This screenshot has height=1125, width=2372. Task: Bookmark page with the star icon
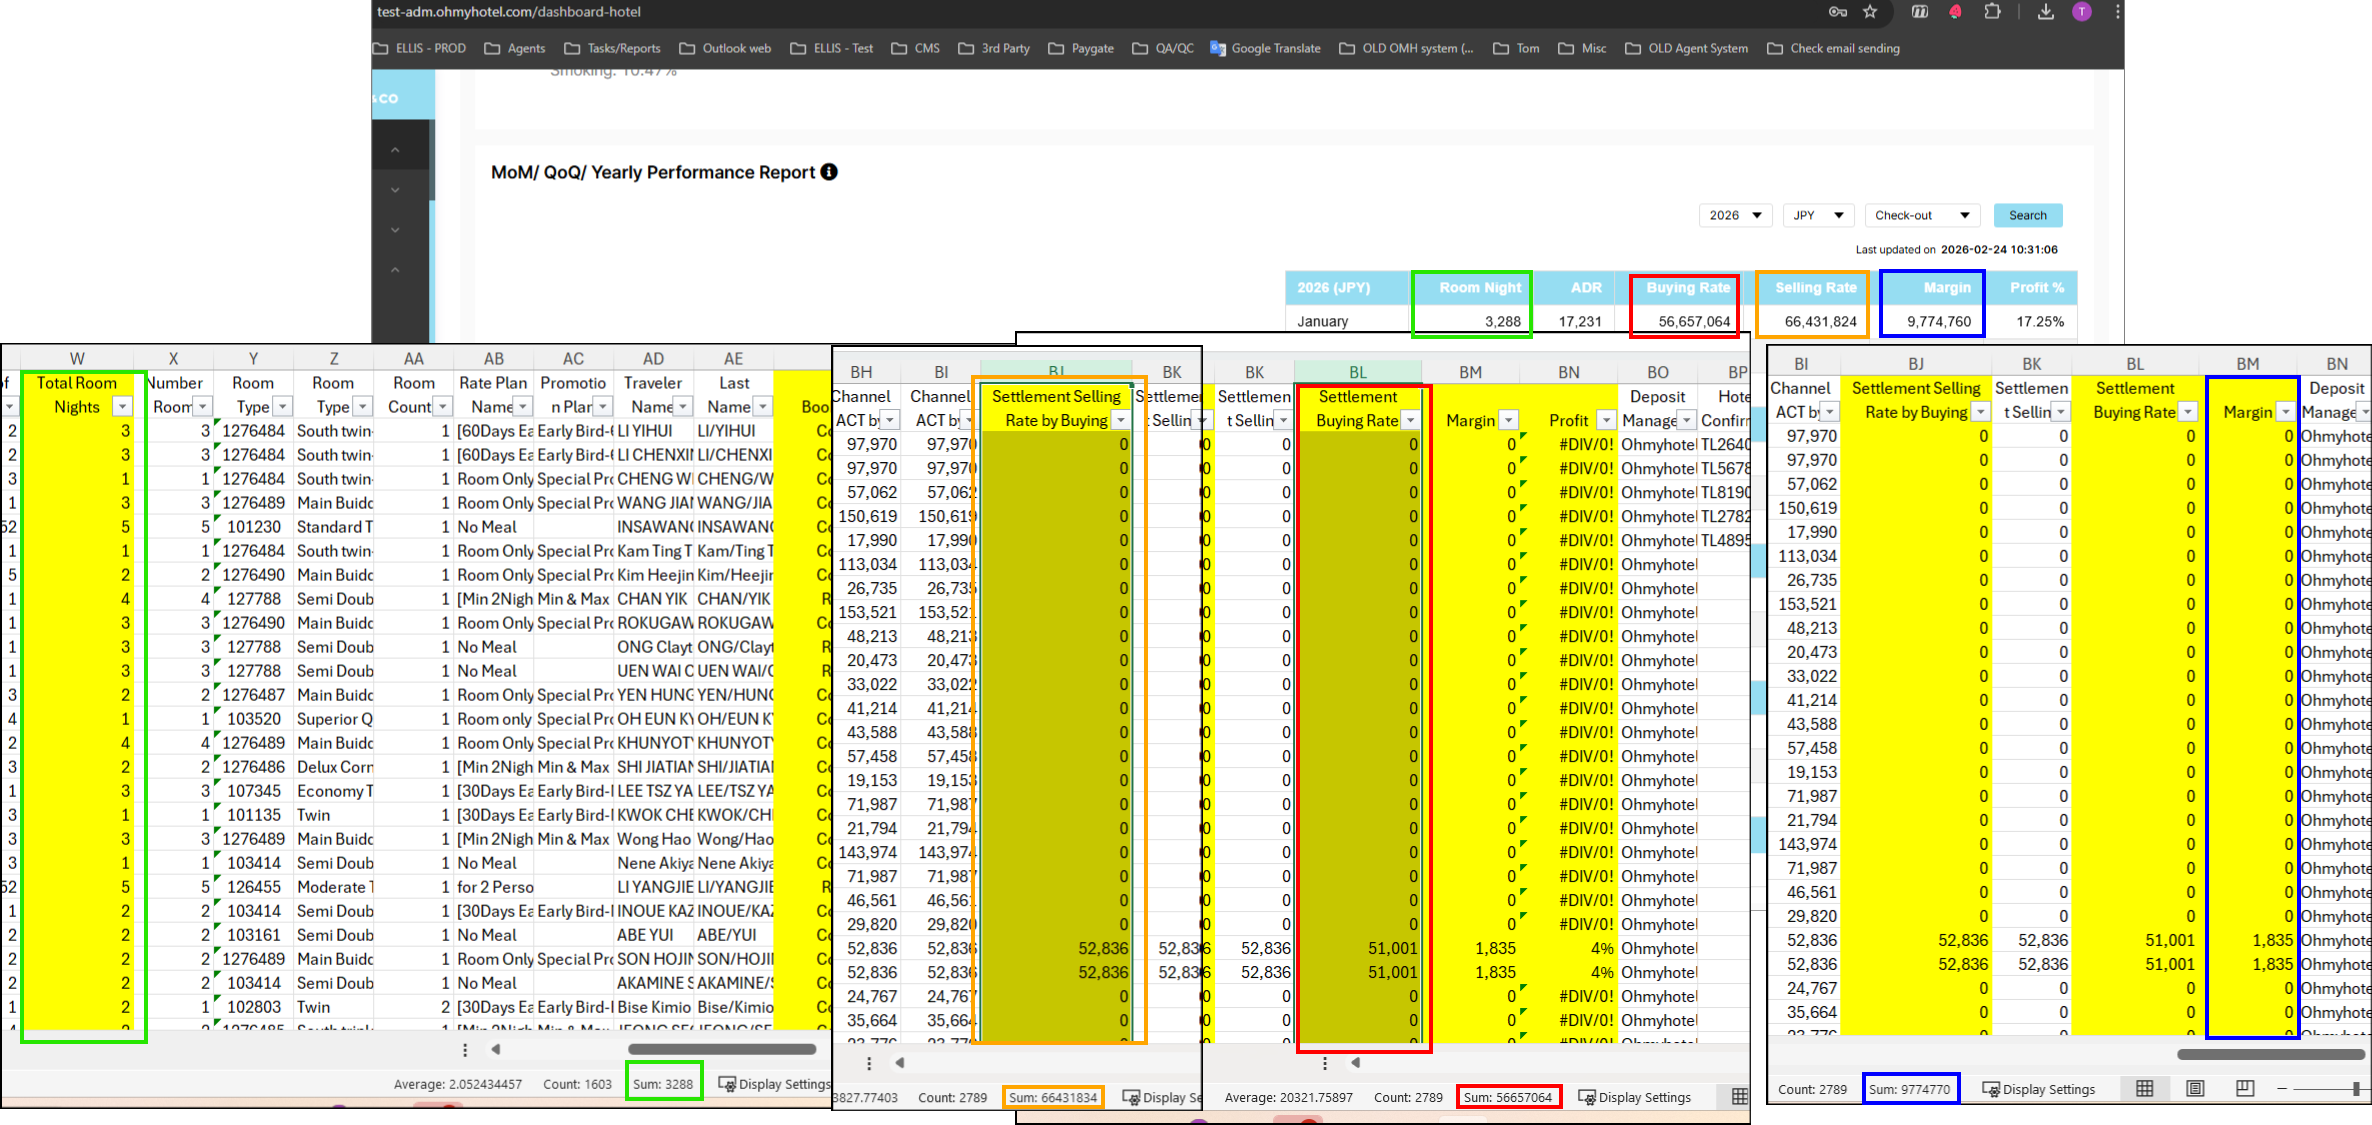[1870, 12]
